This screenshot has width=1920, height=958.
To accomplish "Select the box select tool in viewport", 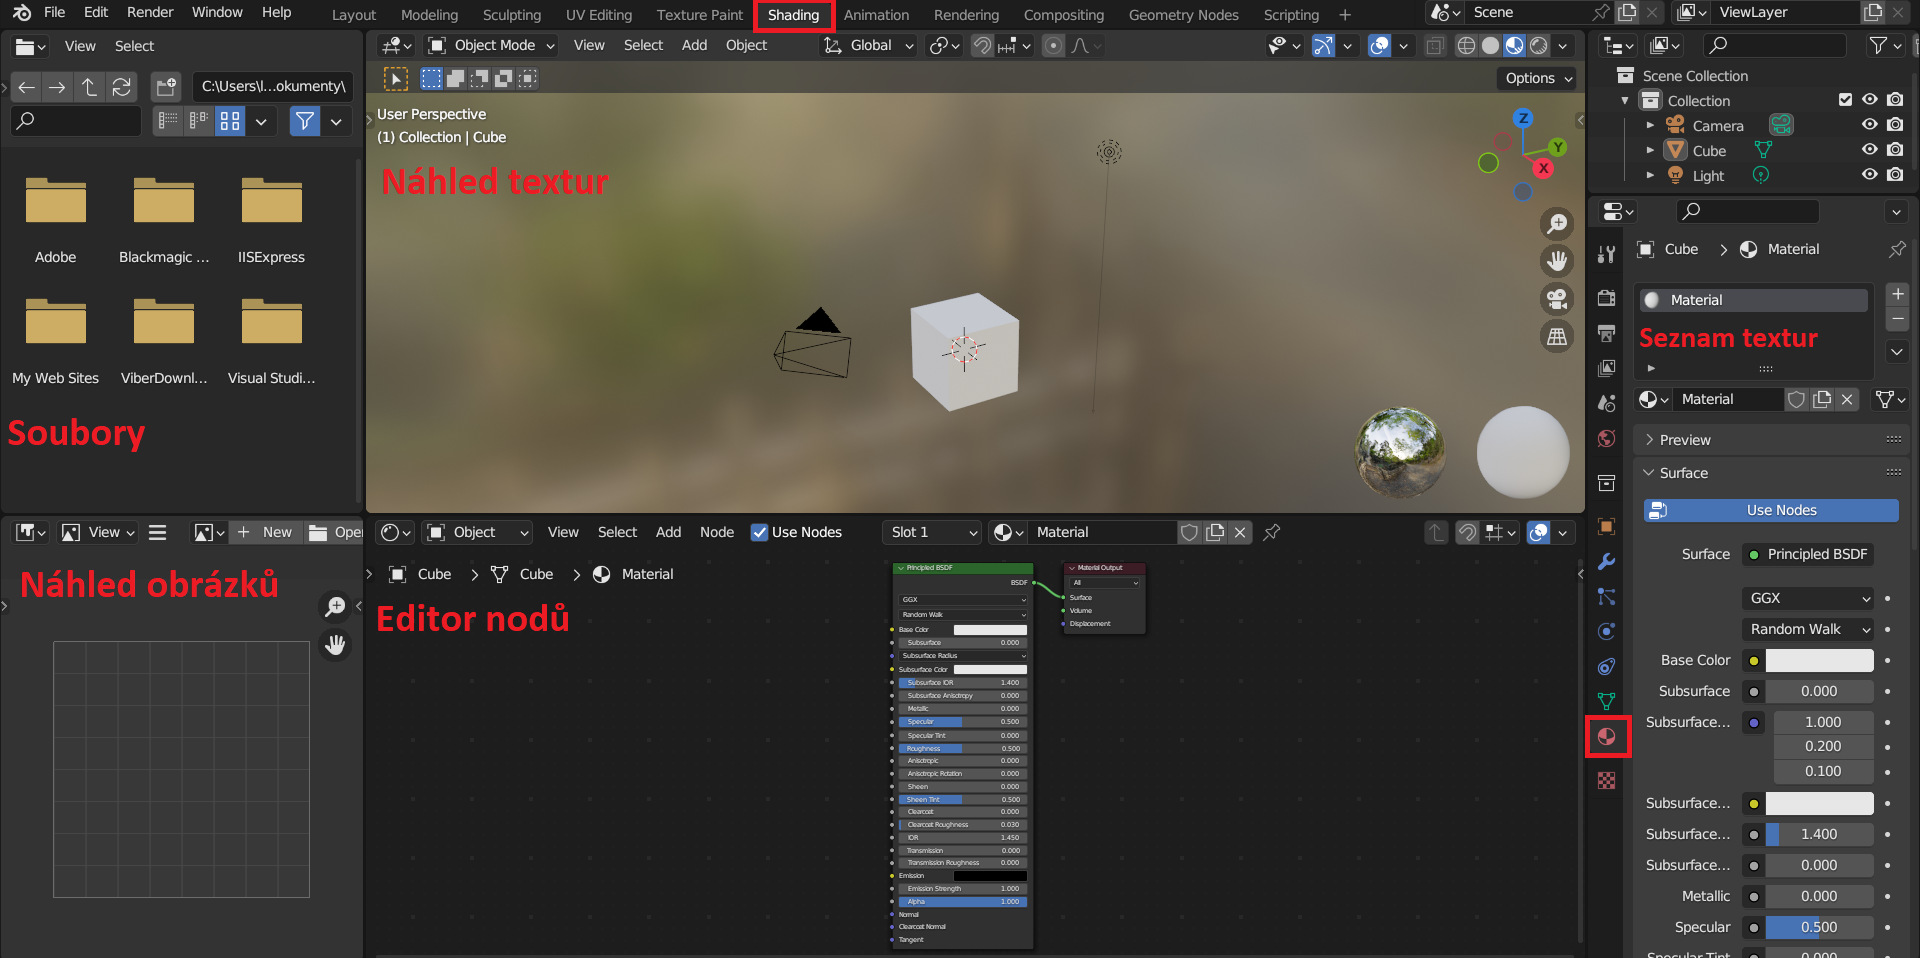I will pos(431,78).
